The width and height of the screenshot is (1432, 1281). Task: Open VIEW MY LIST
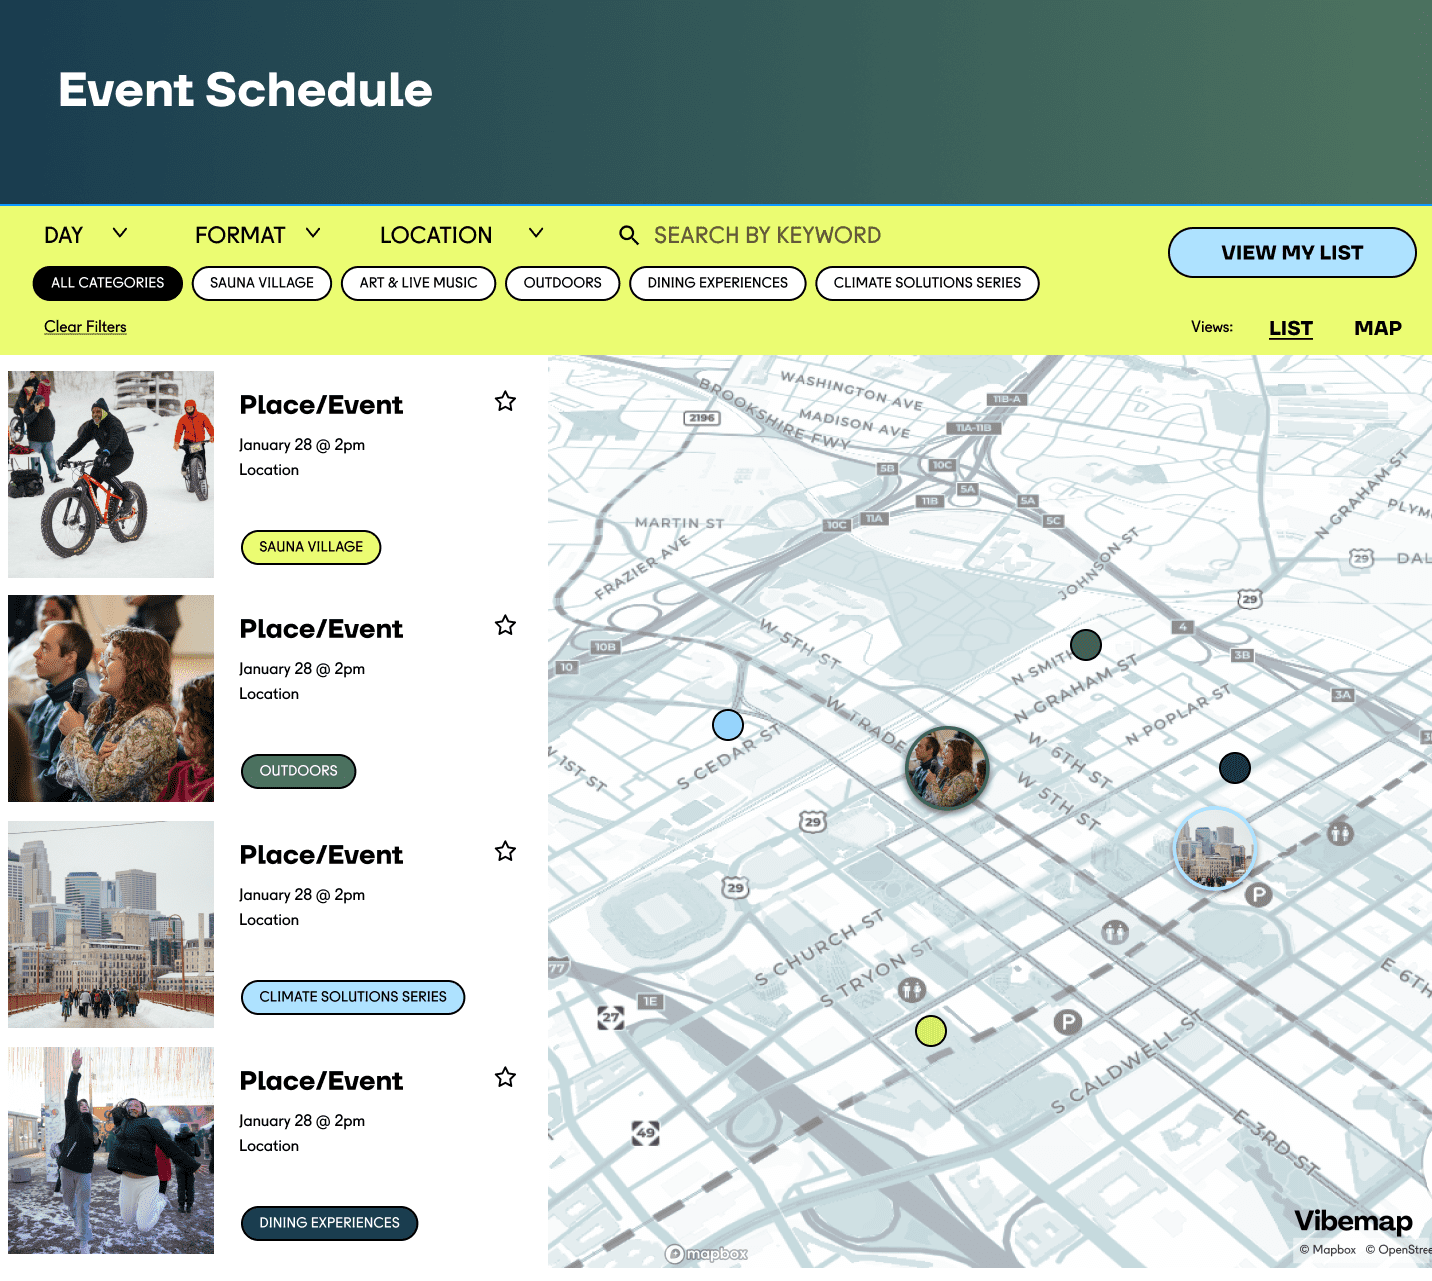[1292, 253]
